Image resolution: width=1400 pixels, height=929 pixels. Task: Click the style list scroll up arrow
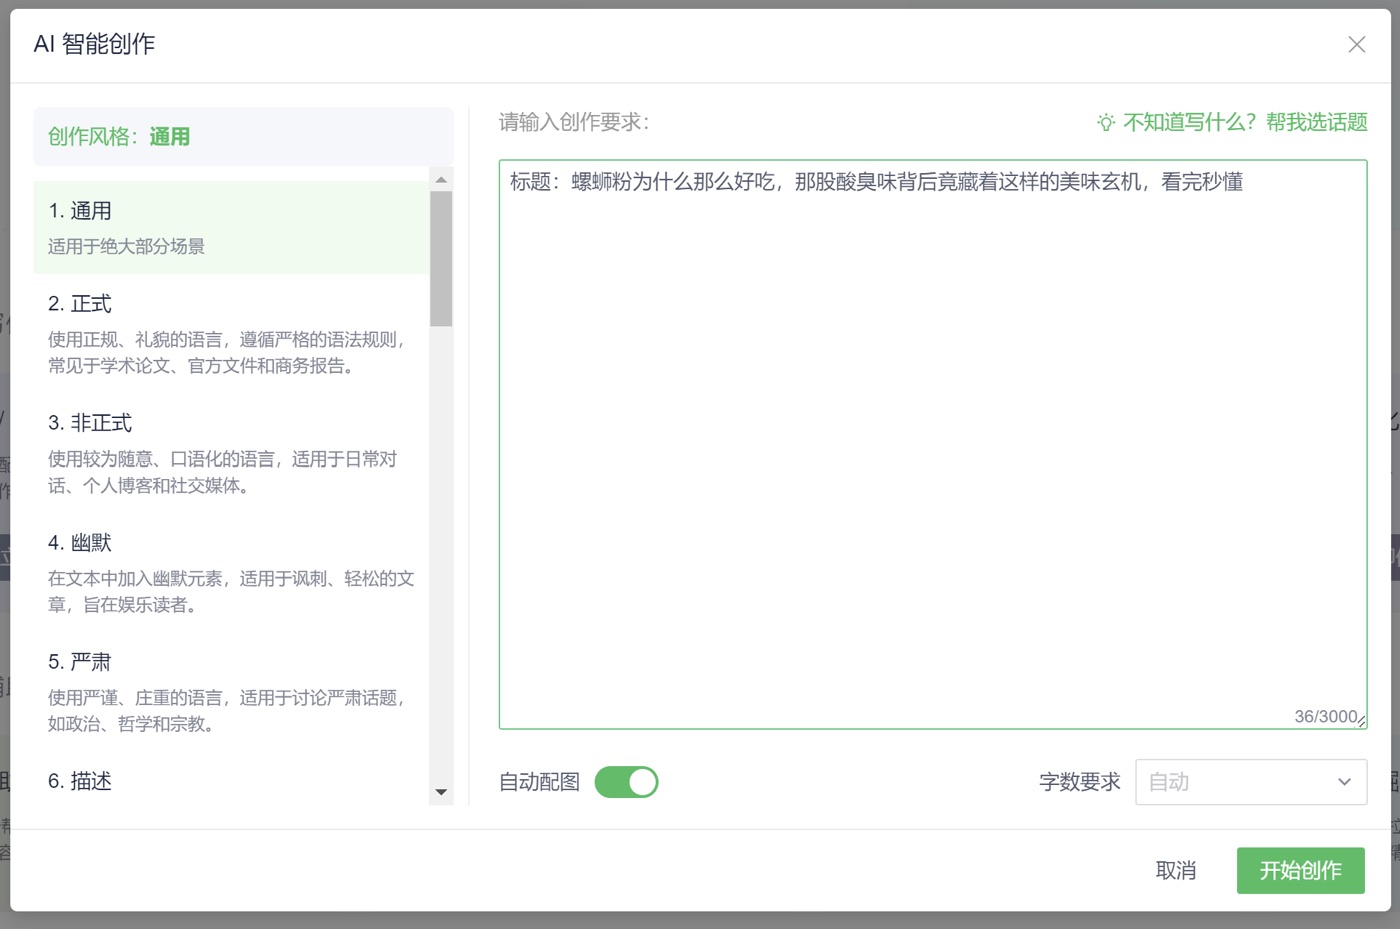[x=441, y=180]
